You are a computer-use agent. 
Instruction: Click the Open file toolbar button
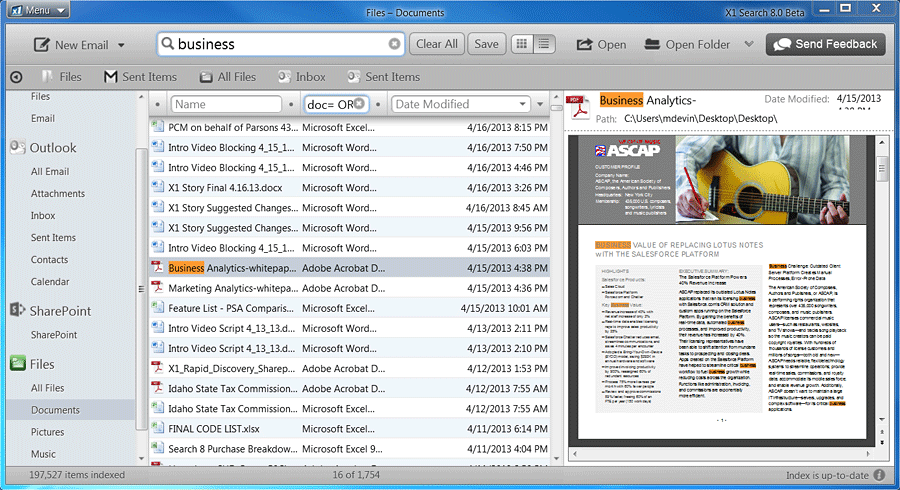tap(601, 44)
